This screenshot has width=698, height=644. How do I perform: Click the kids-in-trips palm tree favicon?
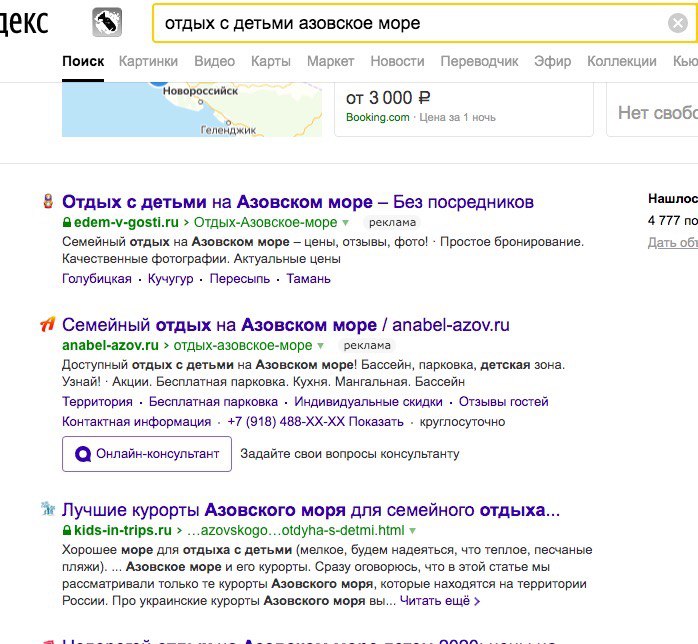tap(48, 508)
